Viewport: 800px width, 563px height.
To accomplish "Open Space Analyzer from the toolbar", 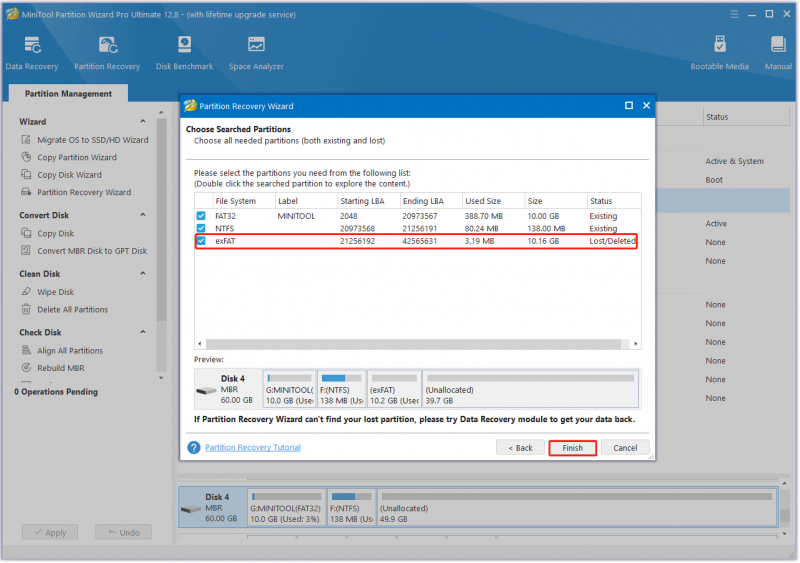I will click(x=256, y=53).
